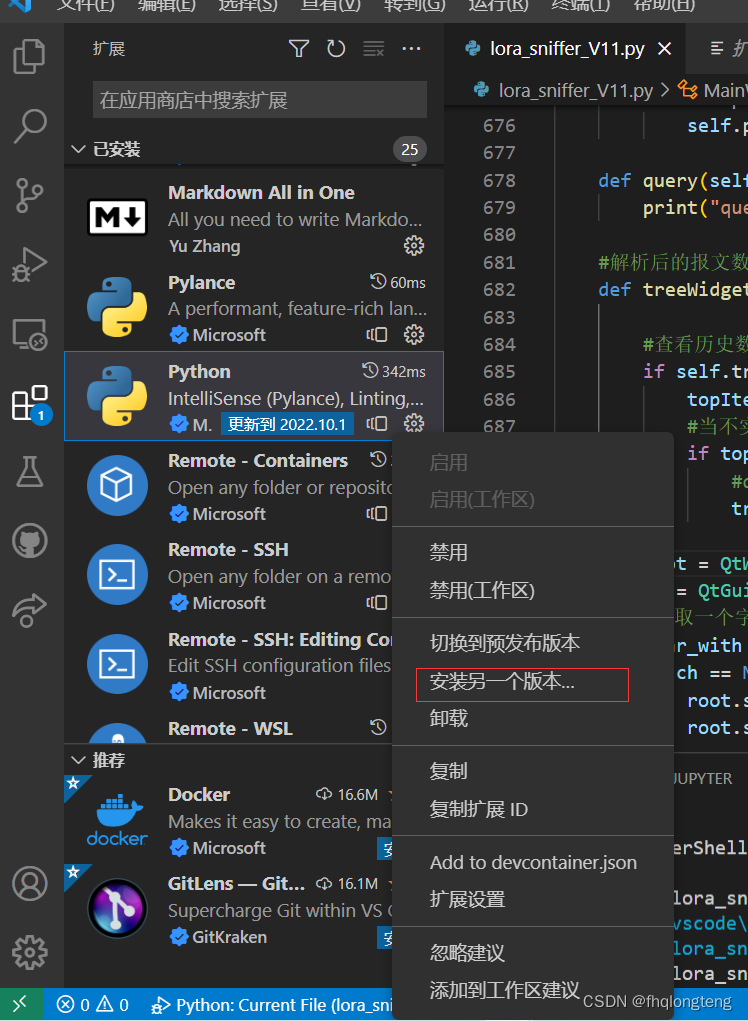Click the Python 342ms activation time
The image size is (748, 1021).
pos(394,371)
